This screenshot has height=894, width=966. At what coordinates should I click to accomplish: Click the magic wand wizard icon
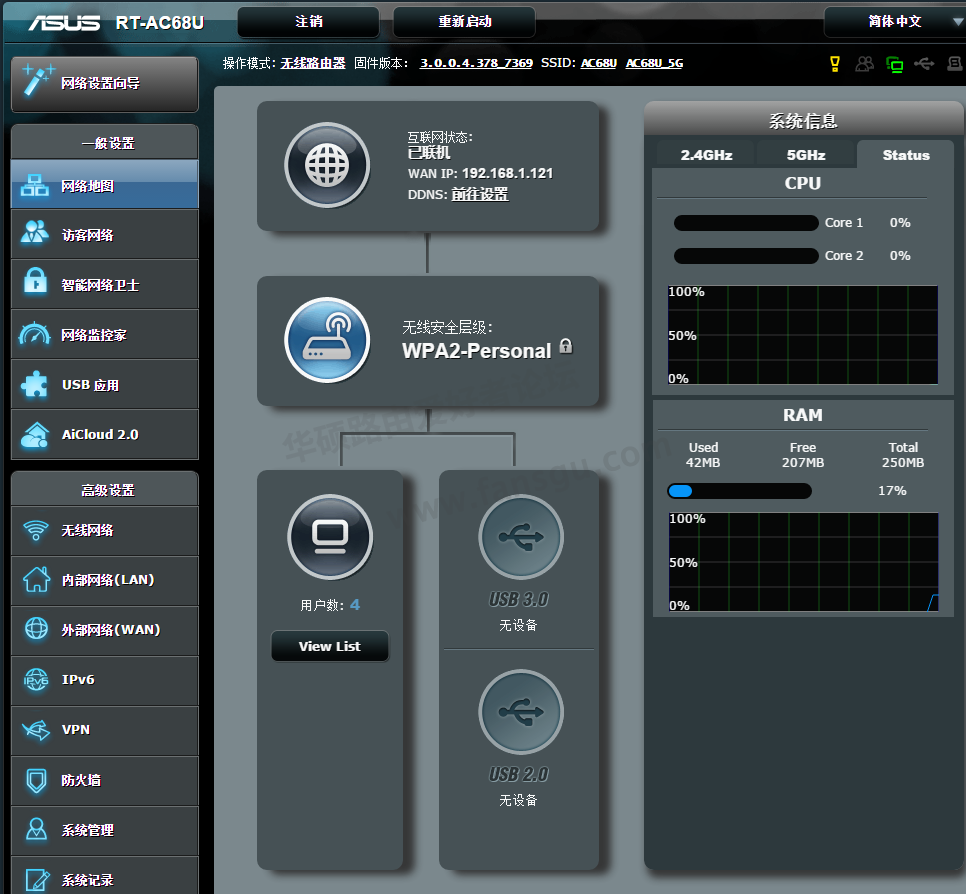click(38, 80)
